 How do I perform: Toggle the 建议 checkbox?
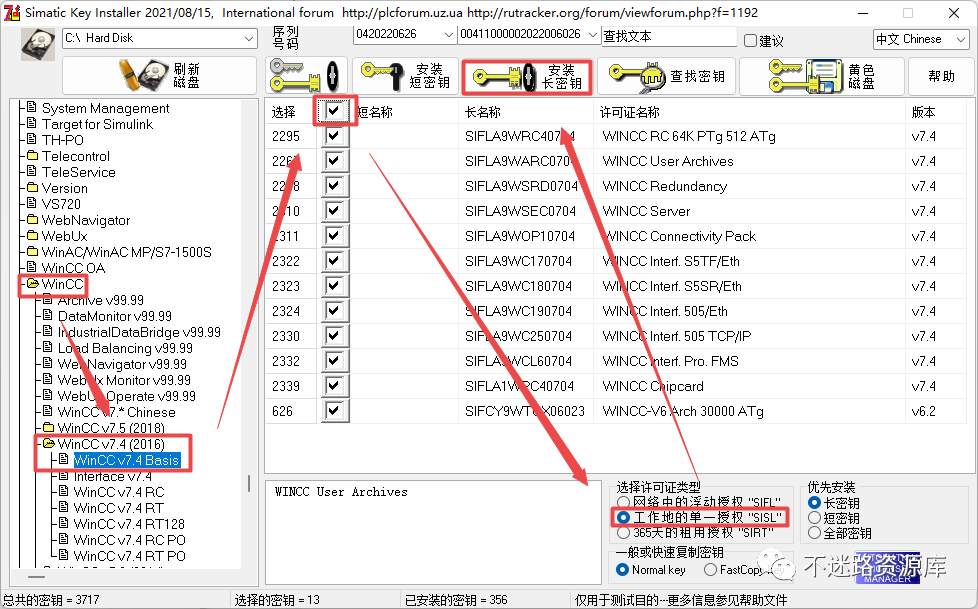(x=750, y=41)
